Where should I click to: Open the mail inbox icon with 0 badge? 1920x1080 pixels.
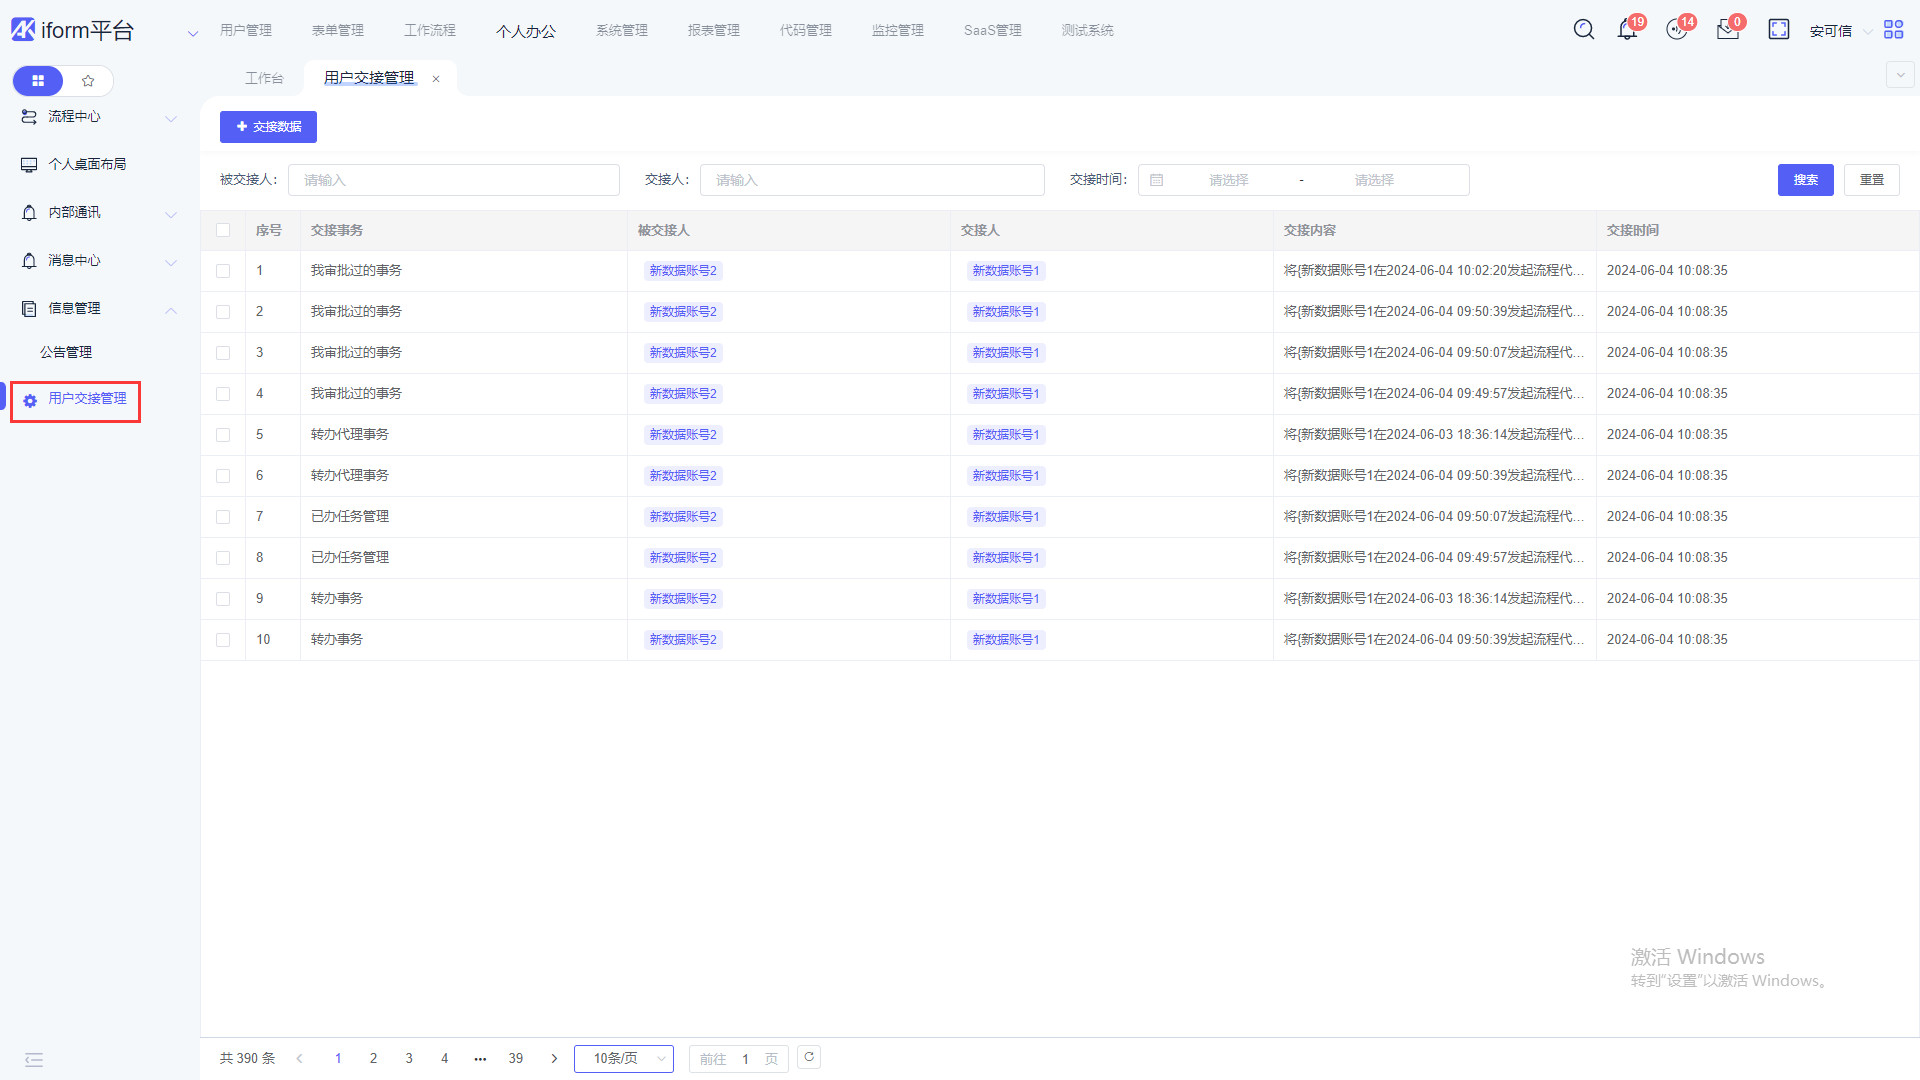click(x=1727, y=30)
